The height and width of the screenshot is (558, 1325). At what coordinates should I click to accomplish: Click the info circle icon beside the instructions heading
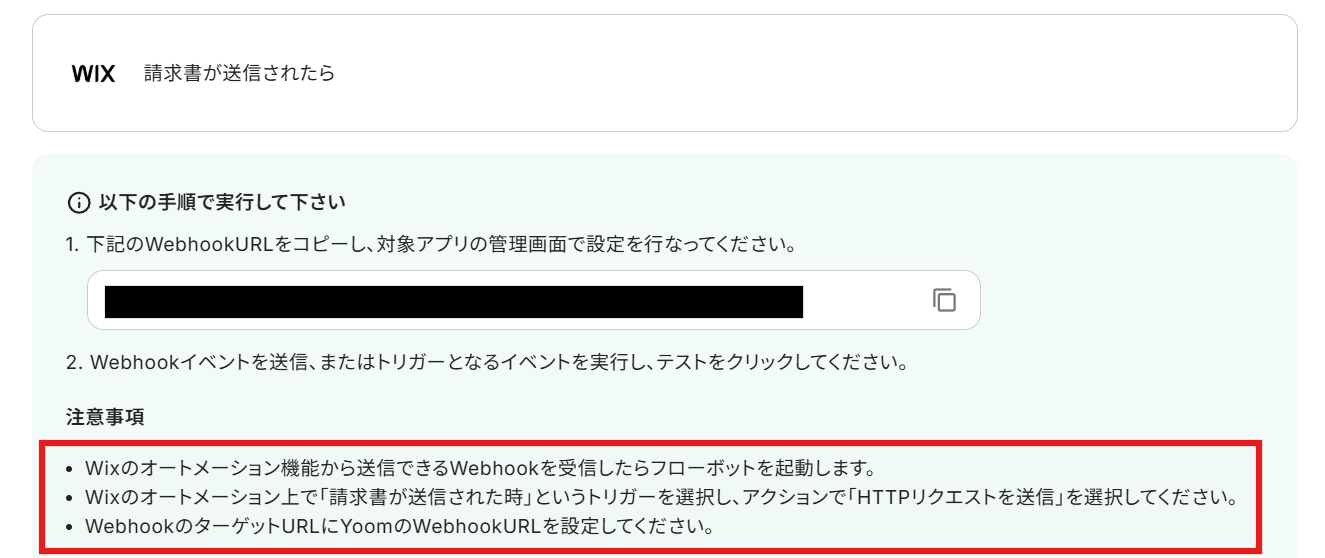[x=78, y=203]
